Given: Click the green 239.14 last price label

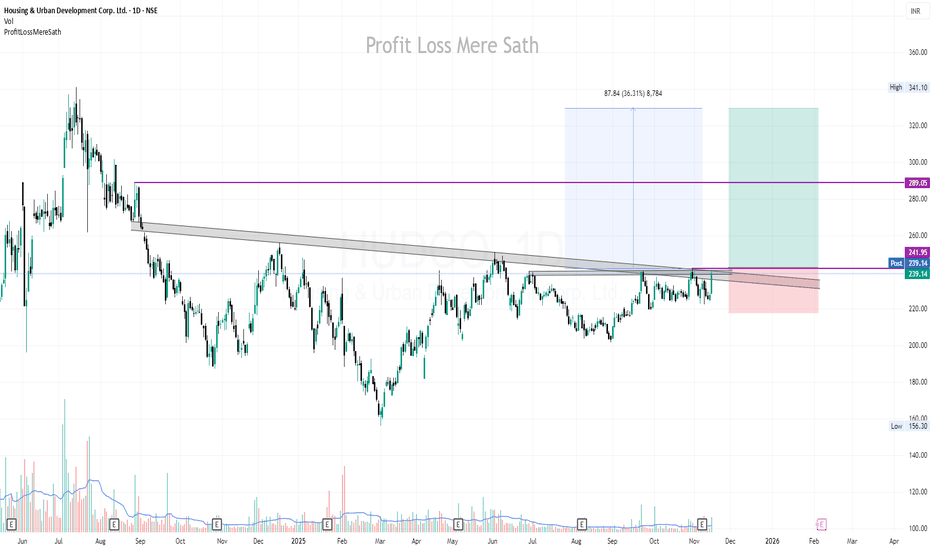Looking at the screenshot, I should (918, 274).
